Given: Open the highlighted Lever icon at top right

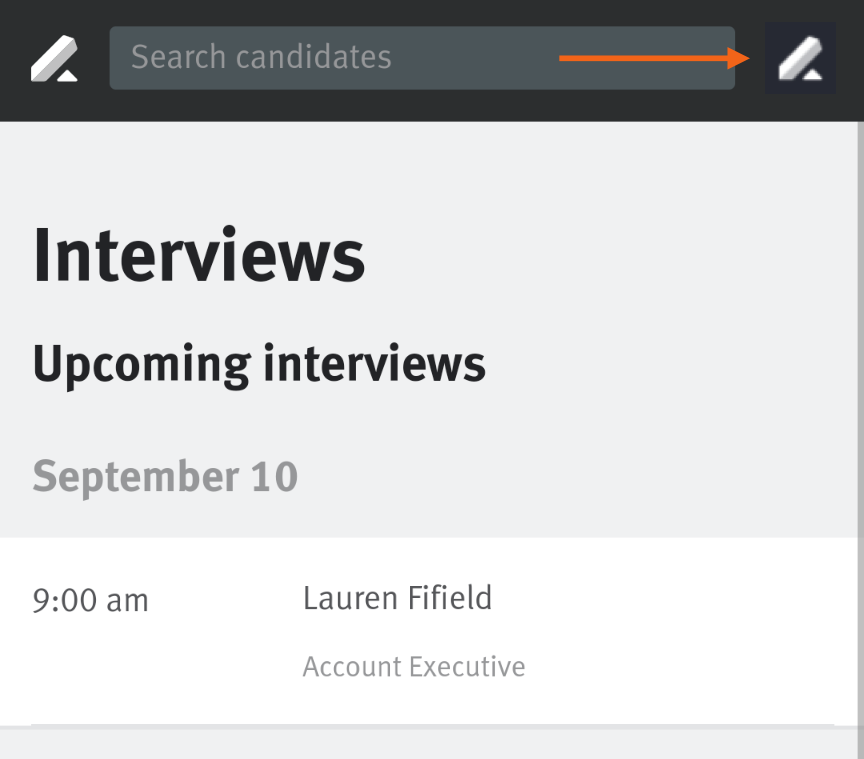Looking at the screenshot, I should pos(800,58).
